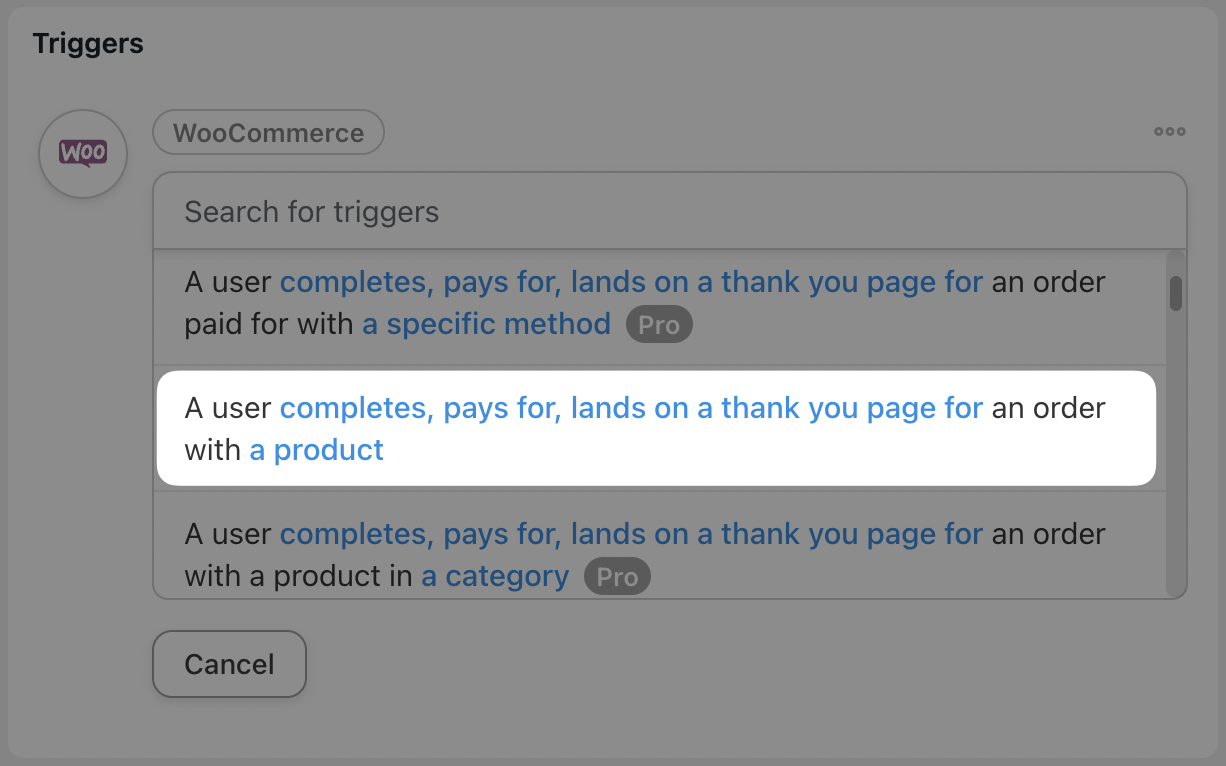The width and height of the screenshot is (1226, 766).
Task: Select the highlighted product order trigger
Action: 656,428
